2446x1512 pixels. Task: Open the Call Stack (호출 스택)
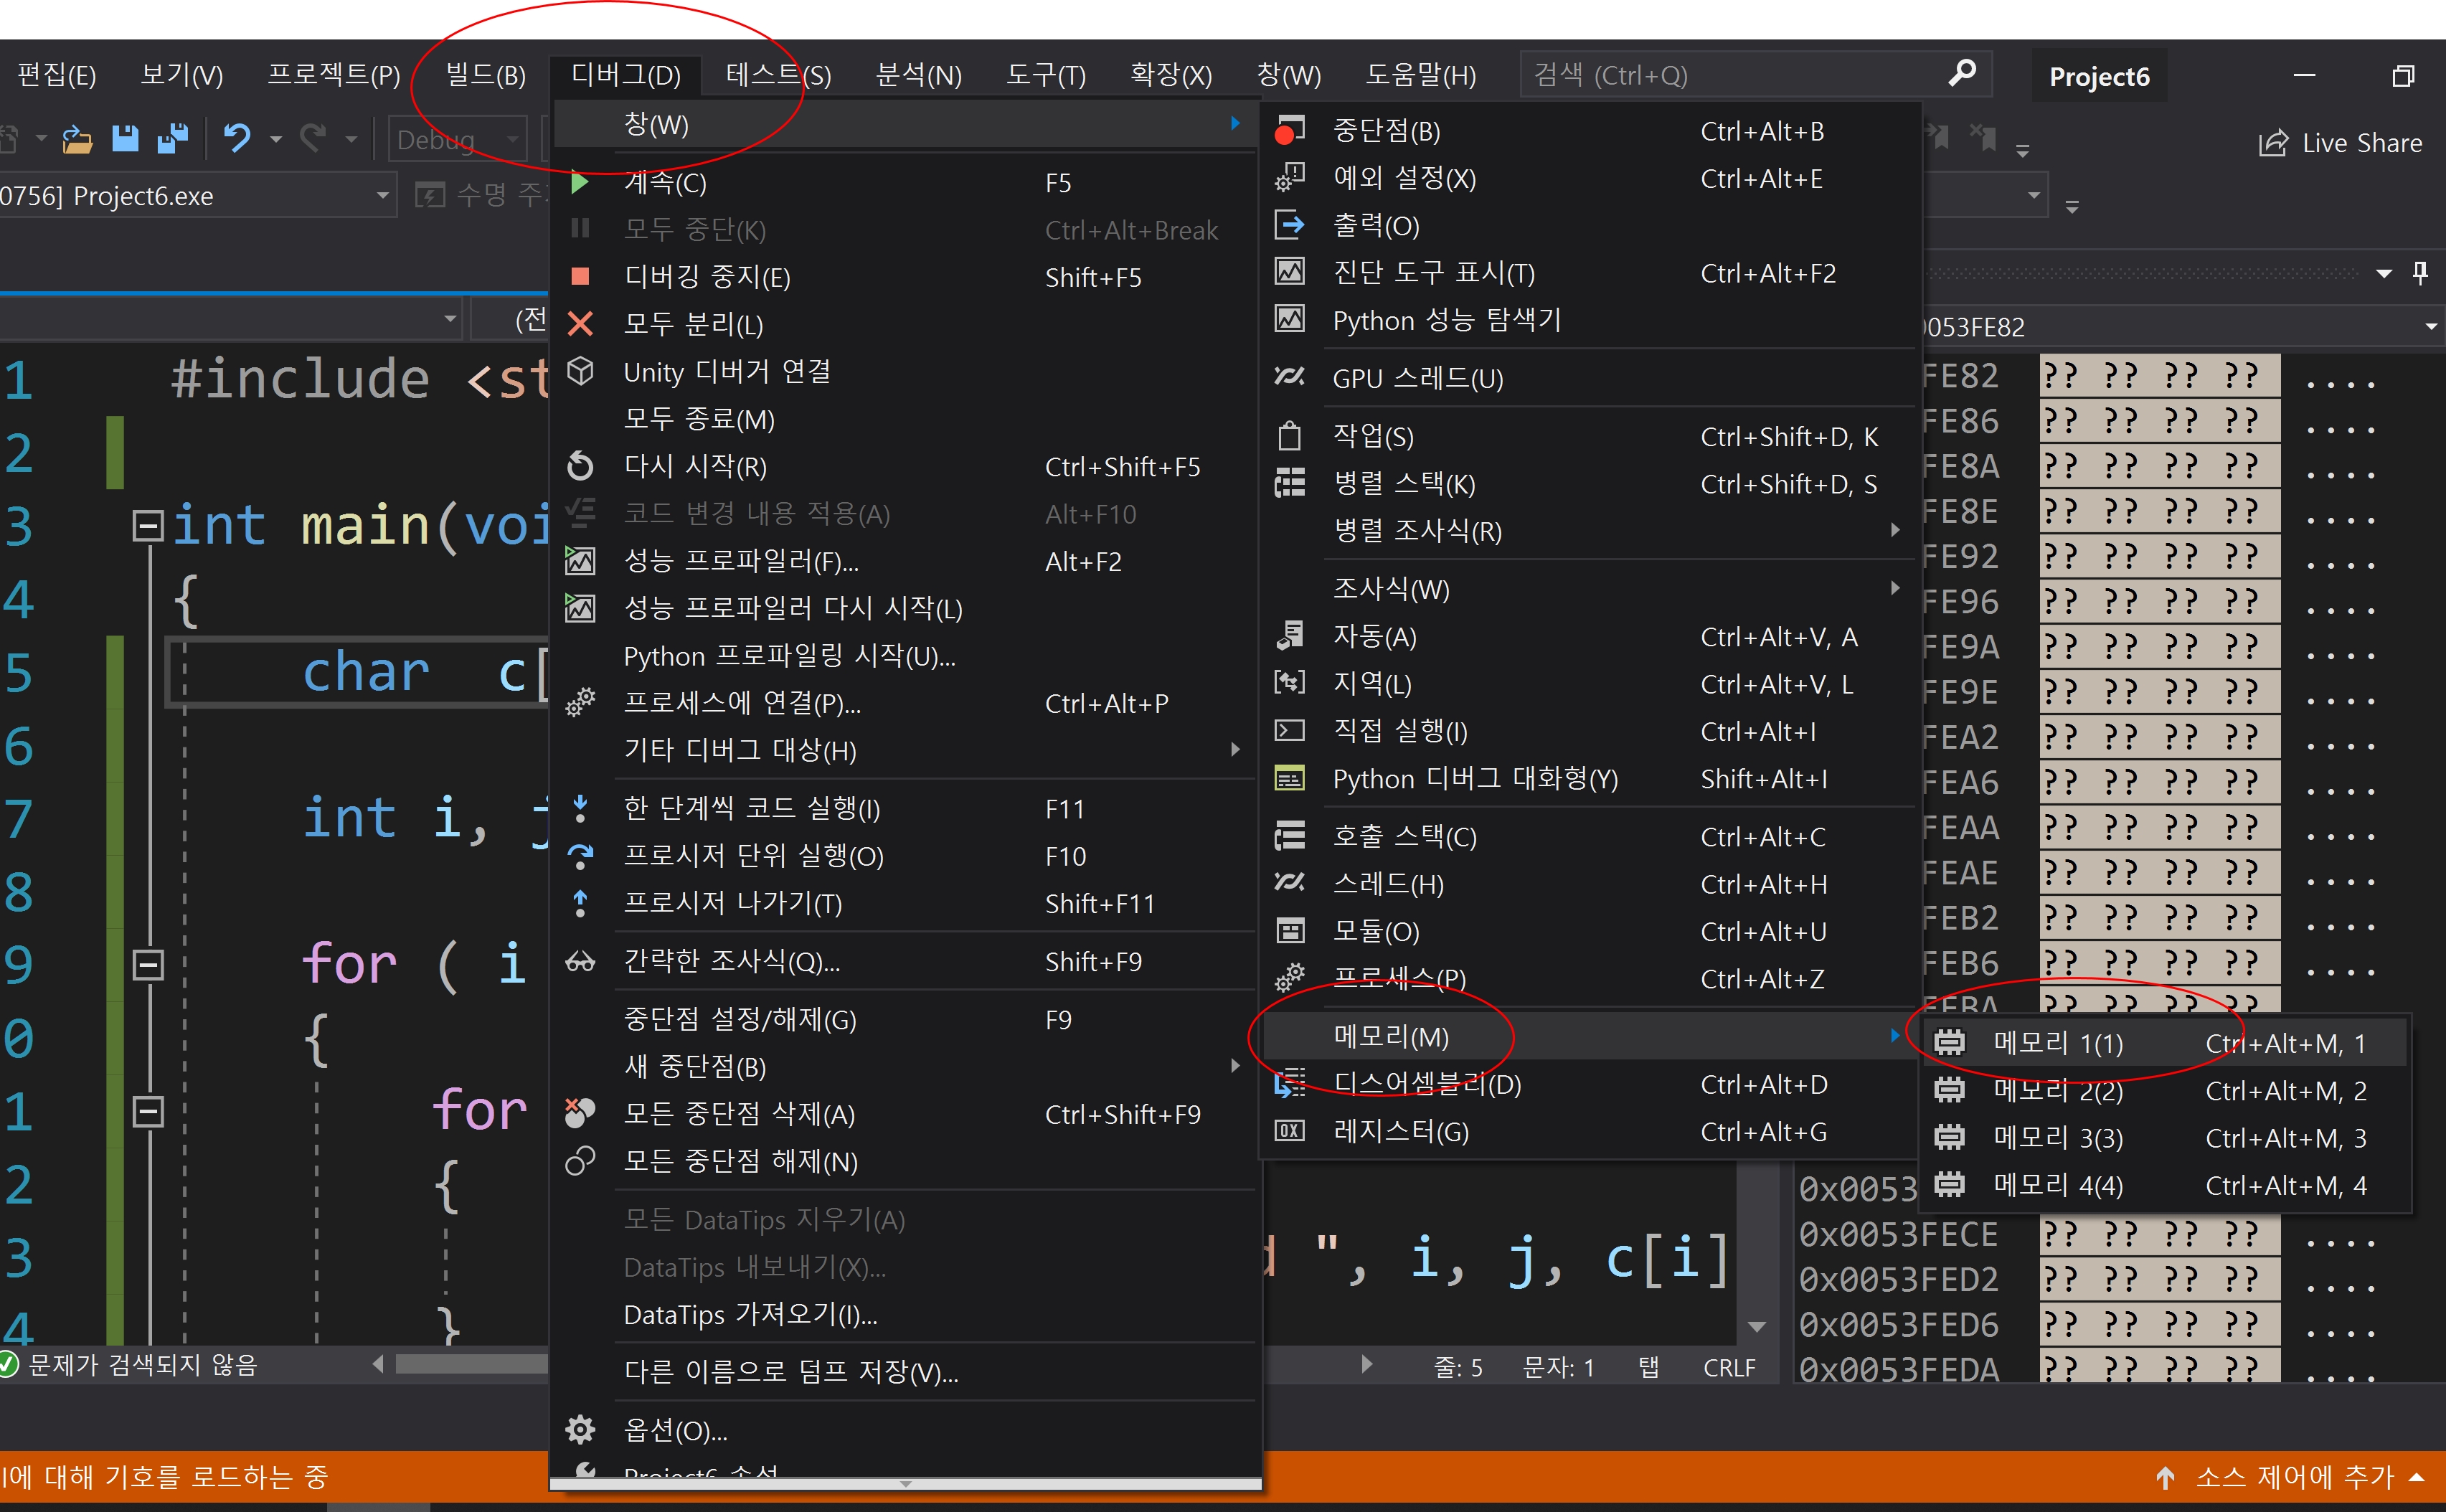point(1590,836)
